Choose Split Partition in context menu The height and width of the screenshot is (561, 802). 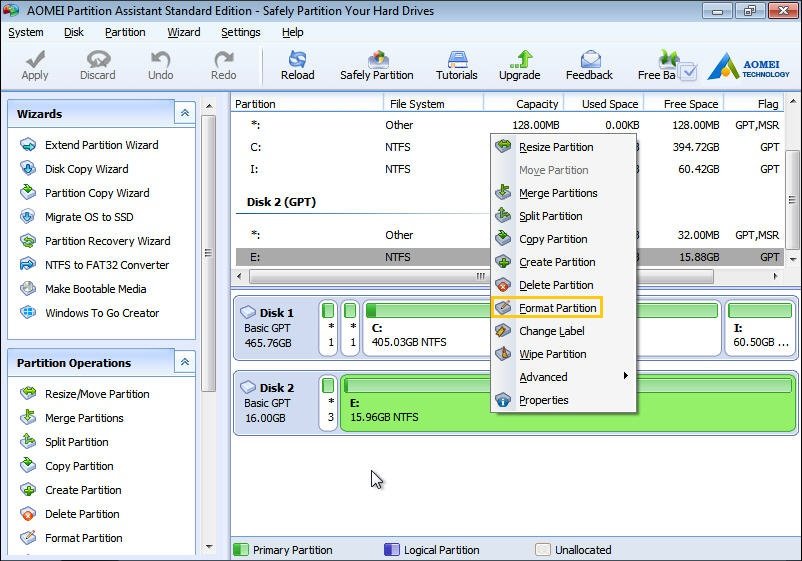(563, 216)
